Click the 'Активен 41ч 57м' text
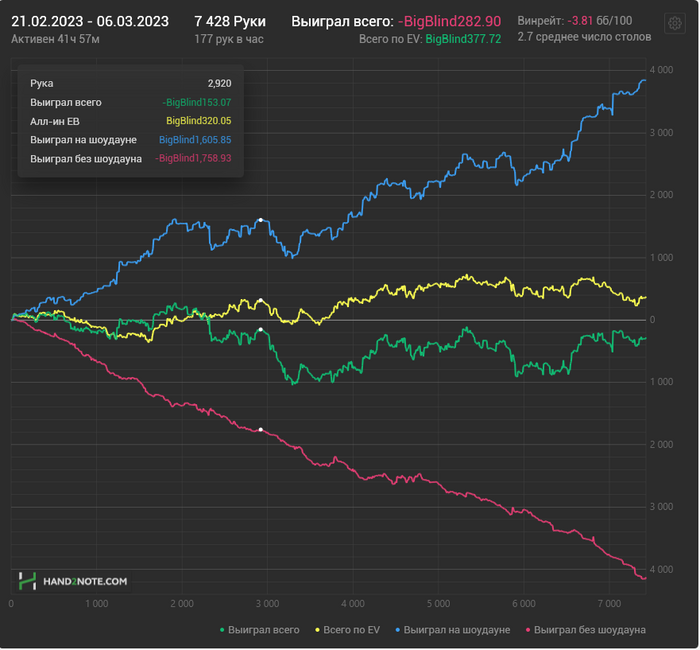The width and height of the screenshot is (700, 650). pyautogui.click(x=55, y=39)
